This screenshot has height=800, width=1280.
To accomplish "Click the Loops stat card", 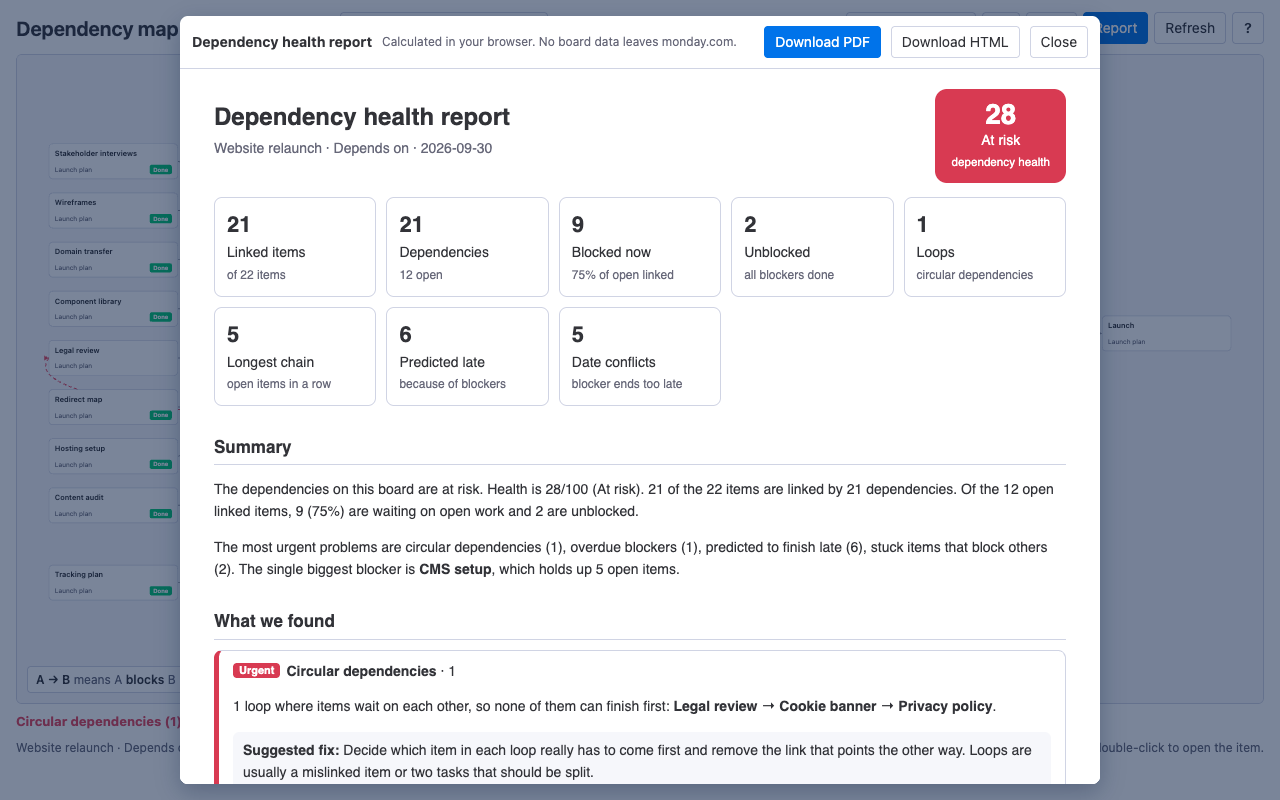I will (985, 247).
